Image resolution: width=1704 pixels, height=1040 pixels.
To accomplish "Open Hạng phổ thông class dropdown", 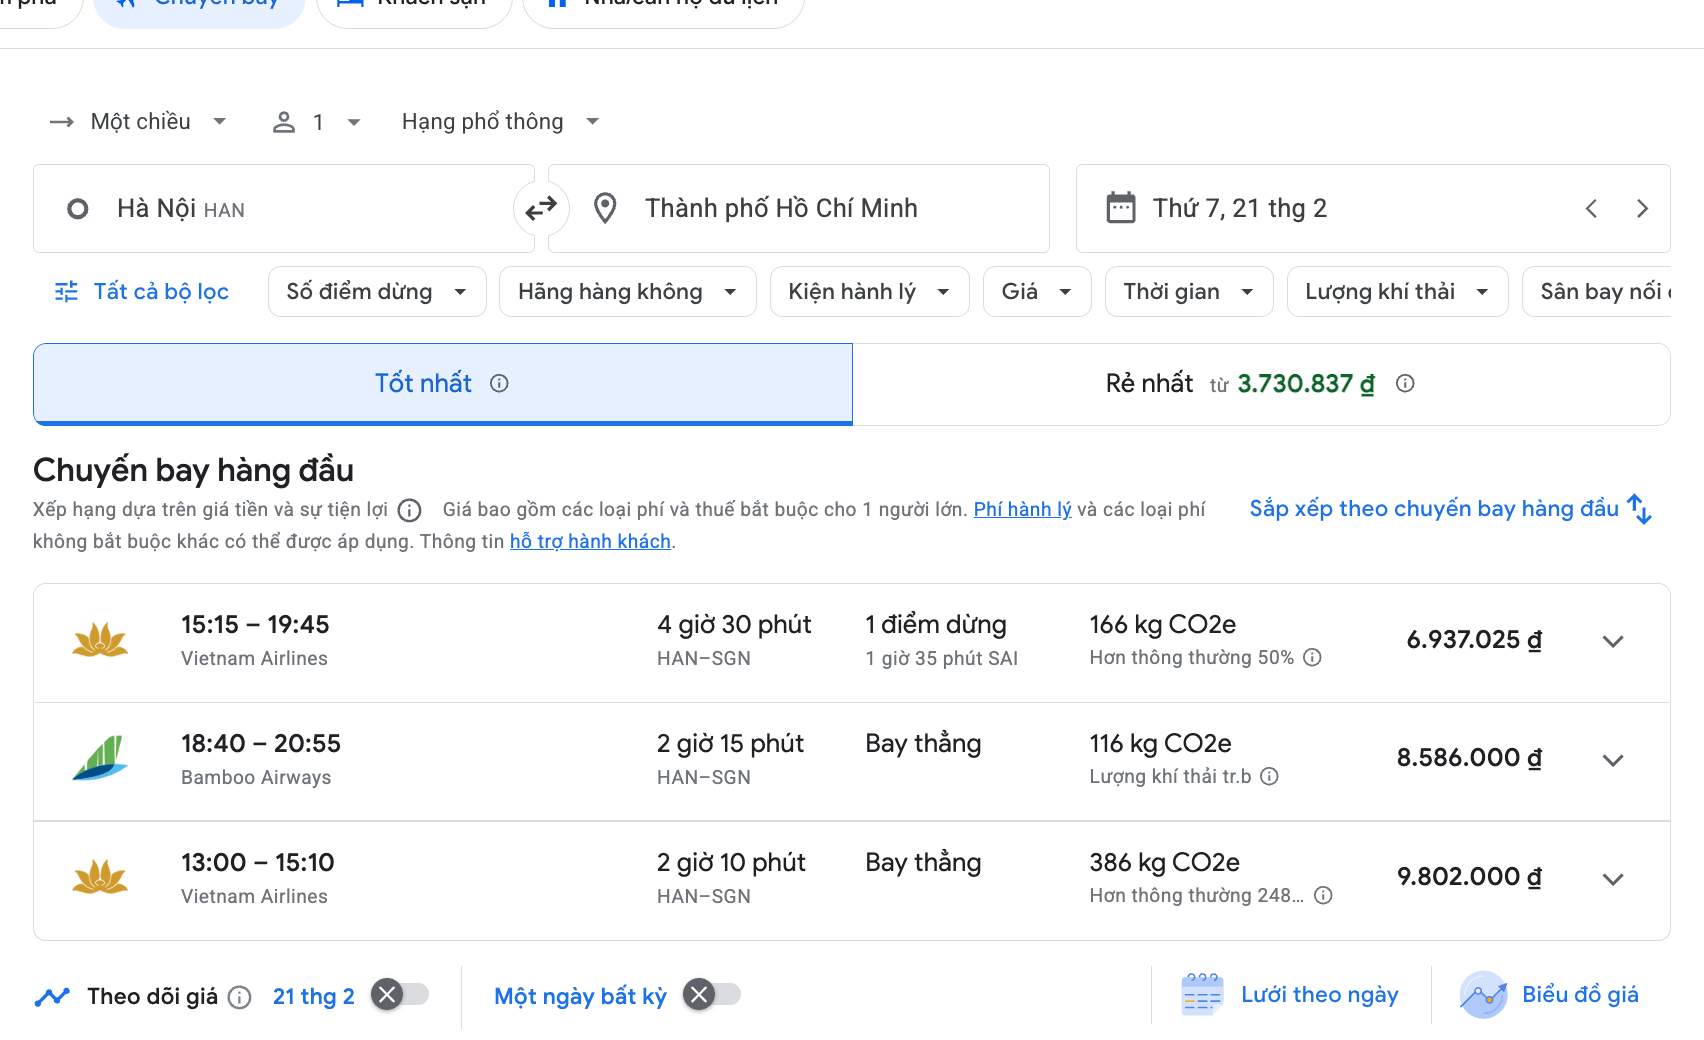I will pyautogui.click(x=500, y=122).
